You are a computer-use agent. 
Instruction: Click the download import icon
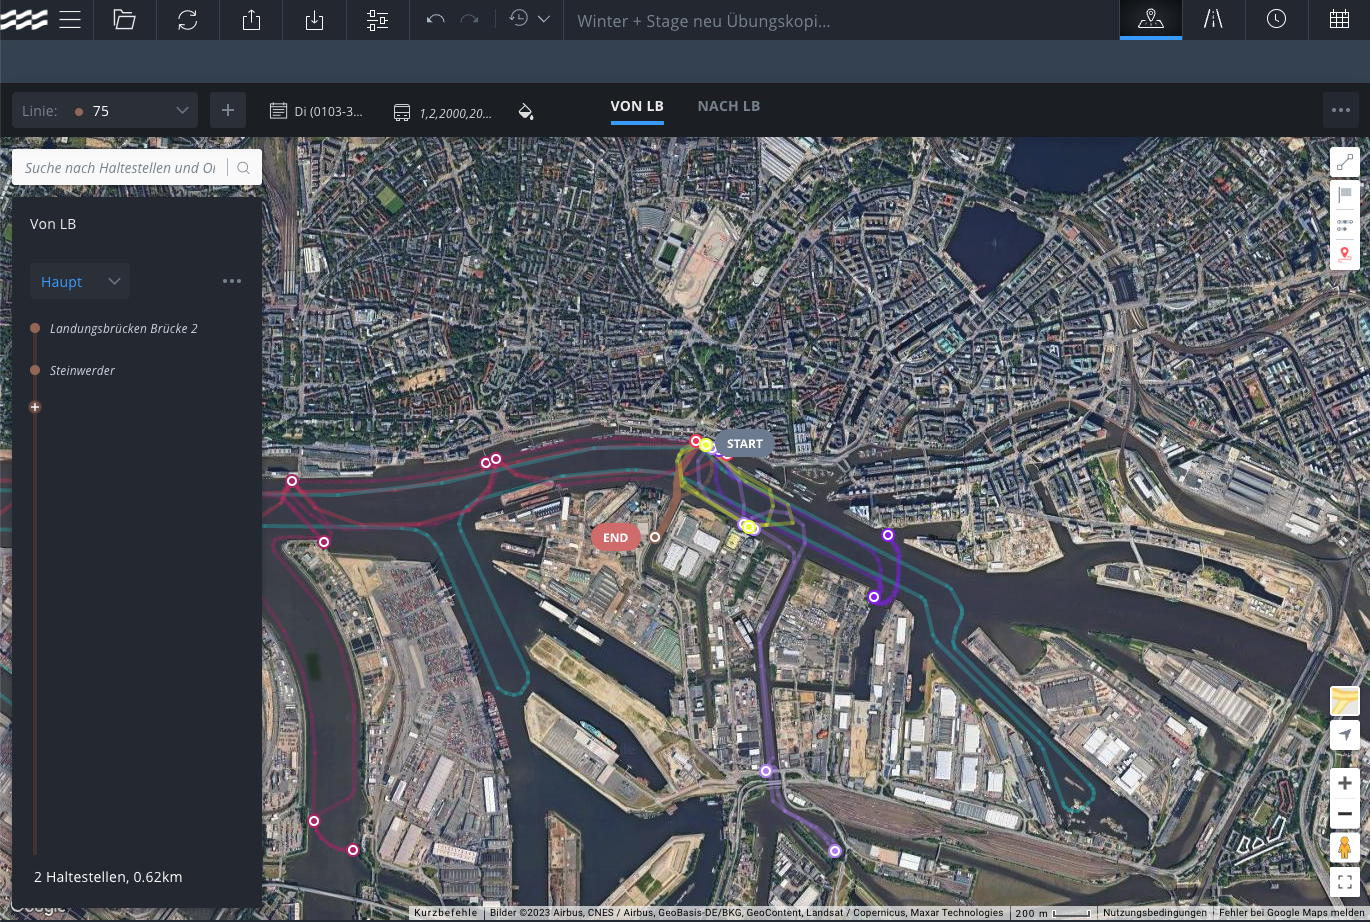click(314, 20)
